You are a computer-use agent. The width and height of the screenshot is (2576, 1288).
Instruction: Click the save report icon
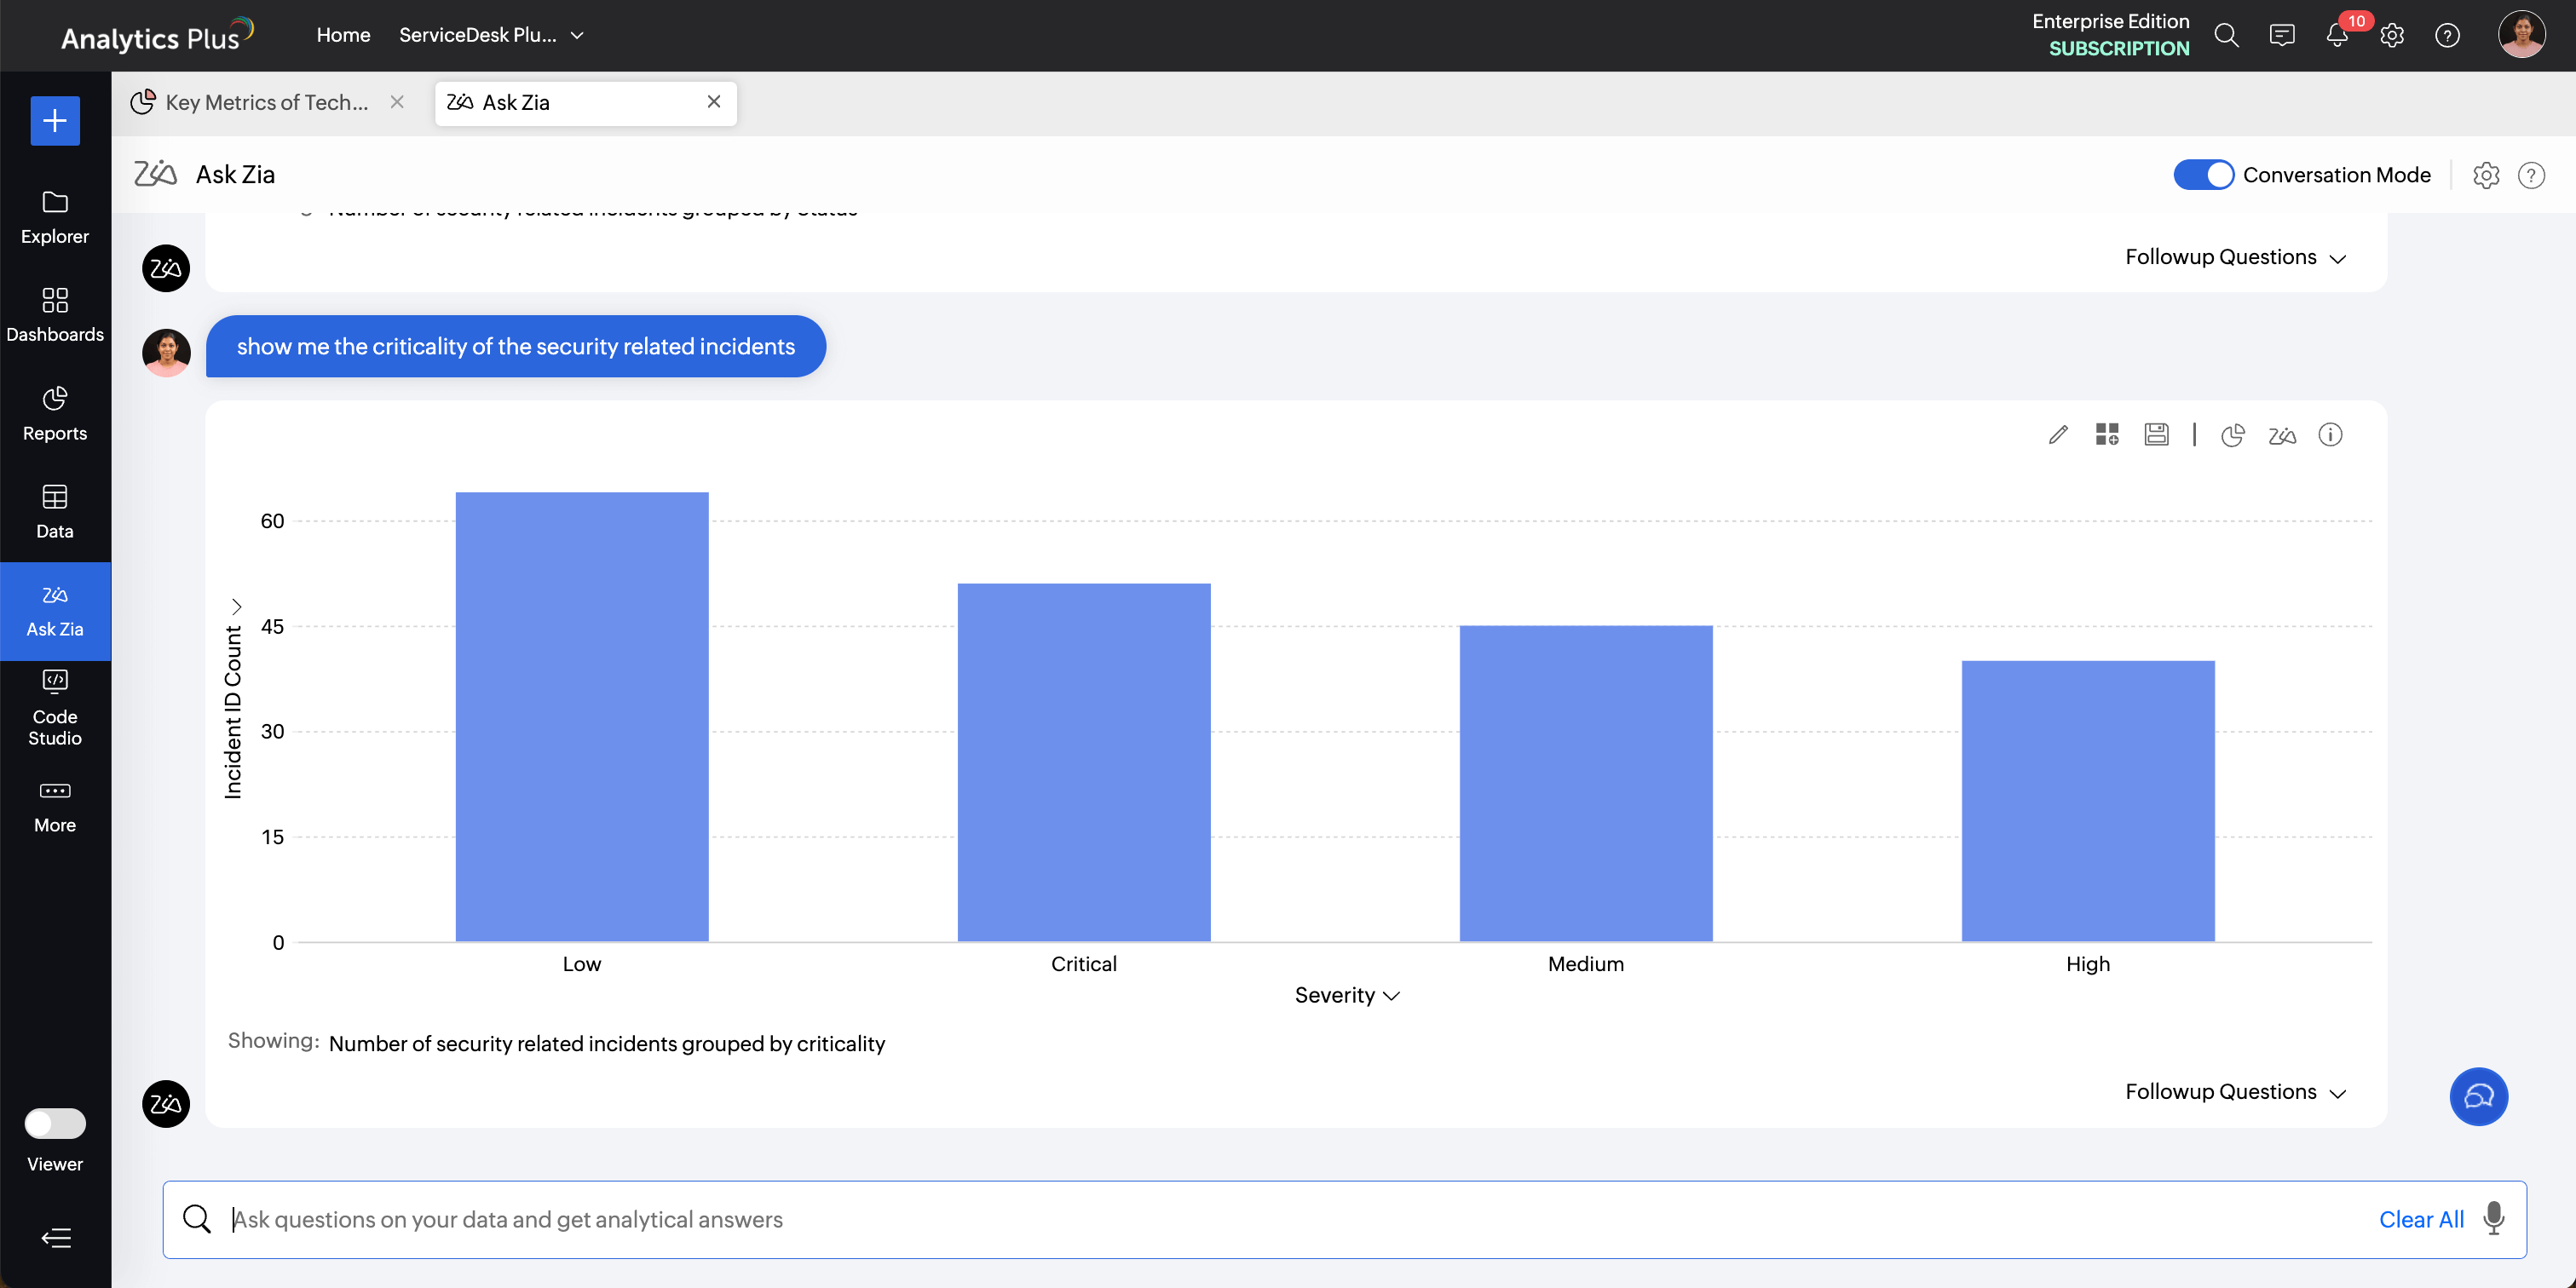click(x=2156, y=435)
